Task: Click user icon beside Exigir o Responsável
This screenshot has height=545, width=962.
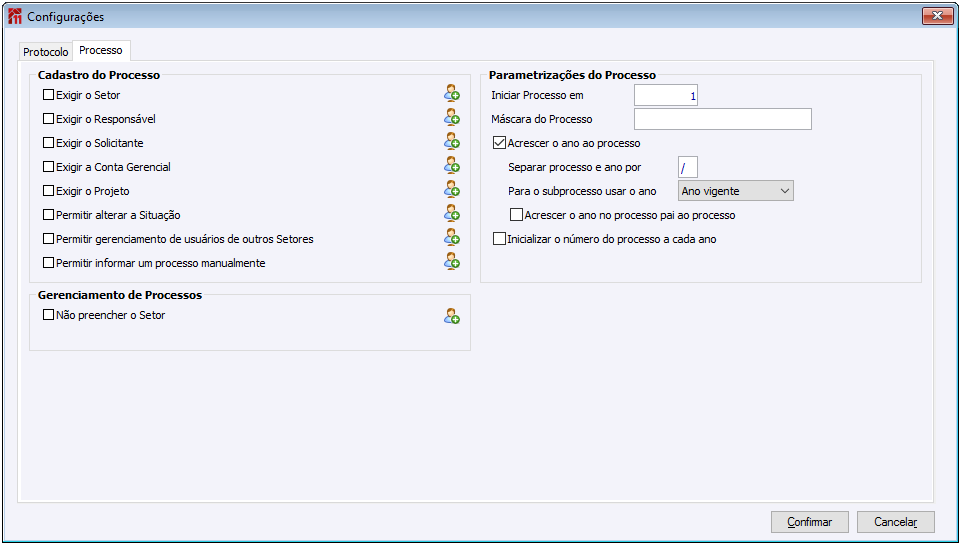Action: (x=452, y=118)
